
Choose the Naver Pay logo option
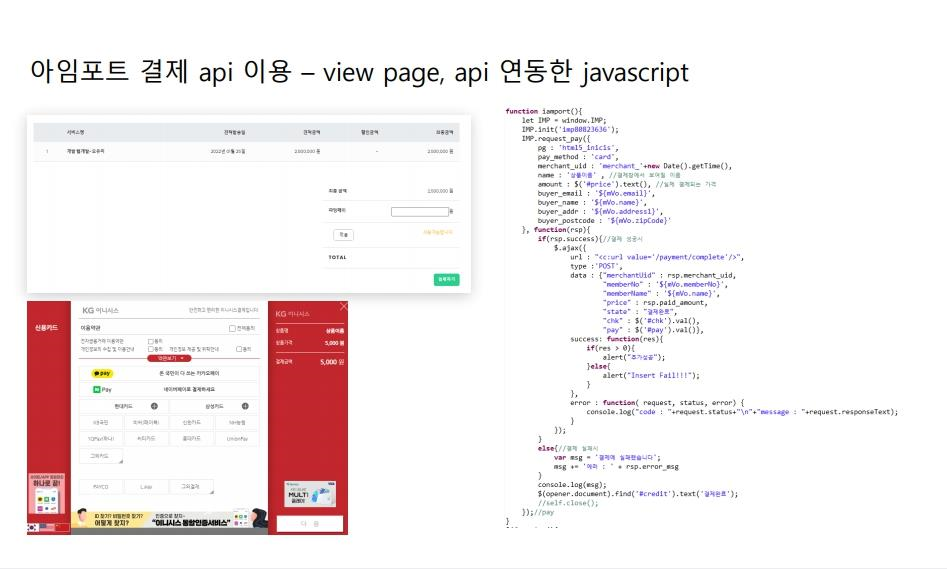coord(102,389)
